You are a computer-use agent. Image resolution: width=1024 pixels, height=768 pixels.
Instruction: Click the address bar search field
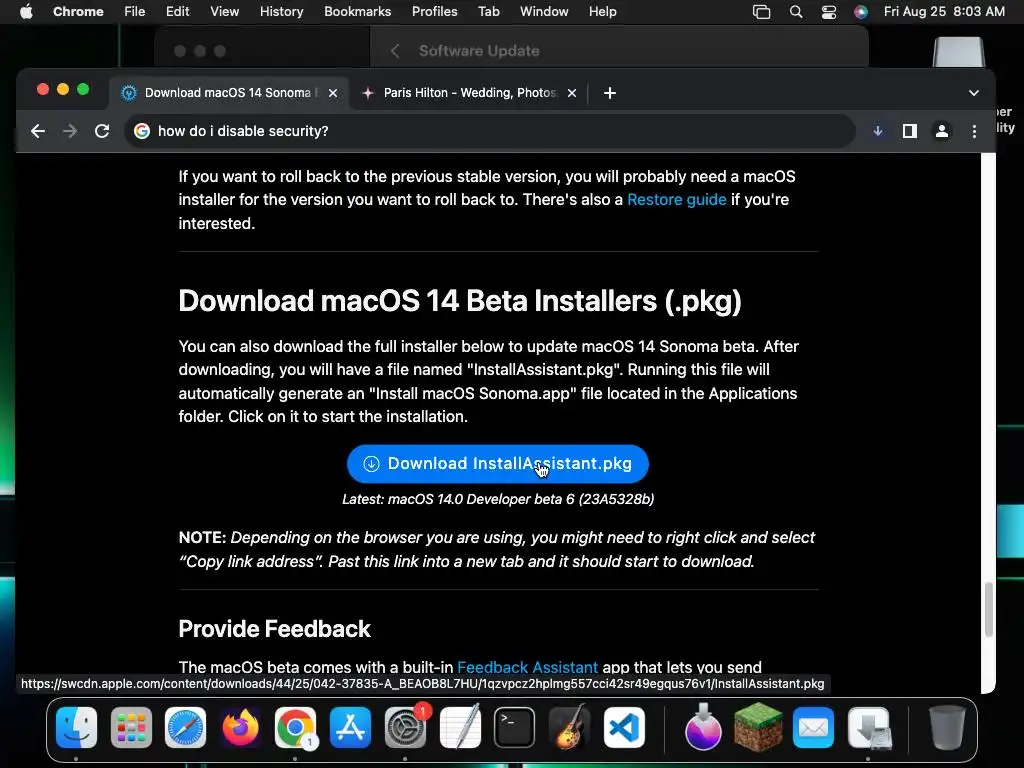tap(490, 131)
